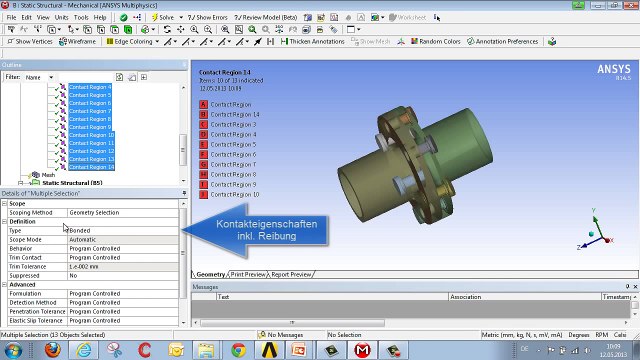
Task: Switch to the Print Preview tab
Action: (248, 274)
